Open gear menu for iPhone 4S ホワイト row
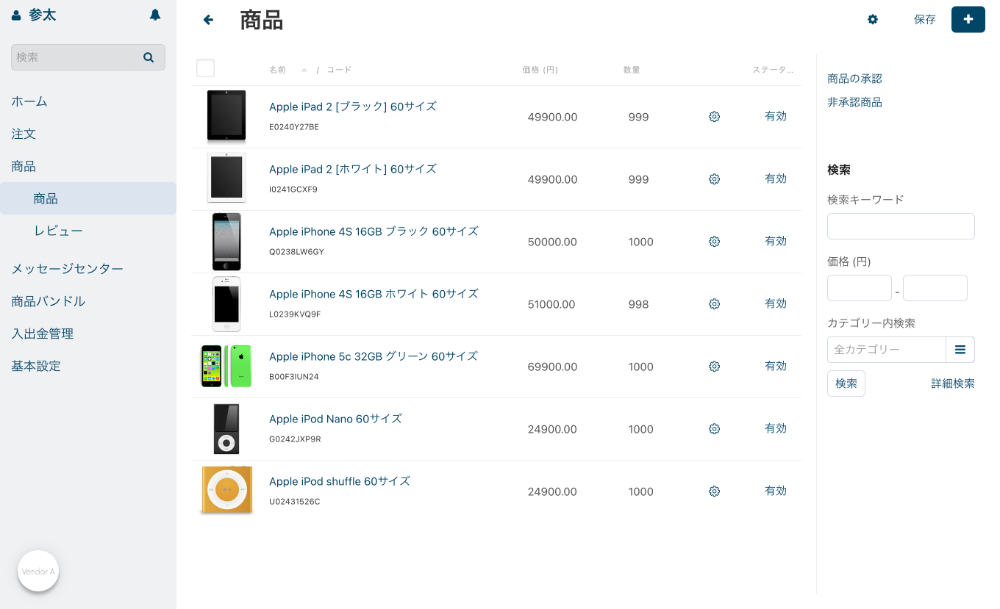 click(x=714, y=304)
